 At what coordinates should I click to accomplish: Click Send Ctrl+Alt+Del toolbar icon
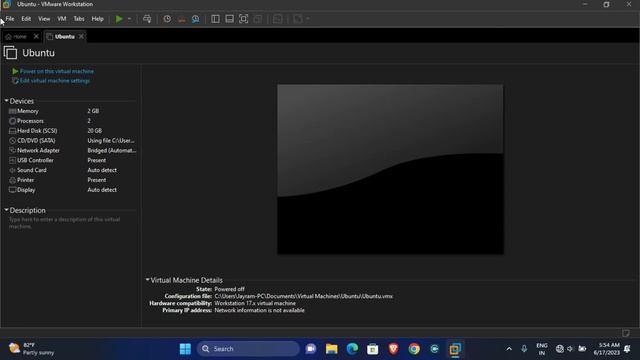(x=147, y=19)
